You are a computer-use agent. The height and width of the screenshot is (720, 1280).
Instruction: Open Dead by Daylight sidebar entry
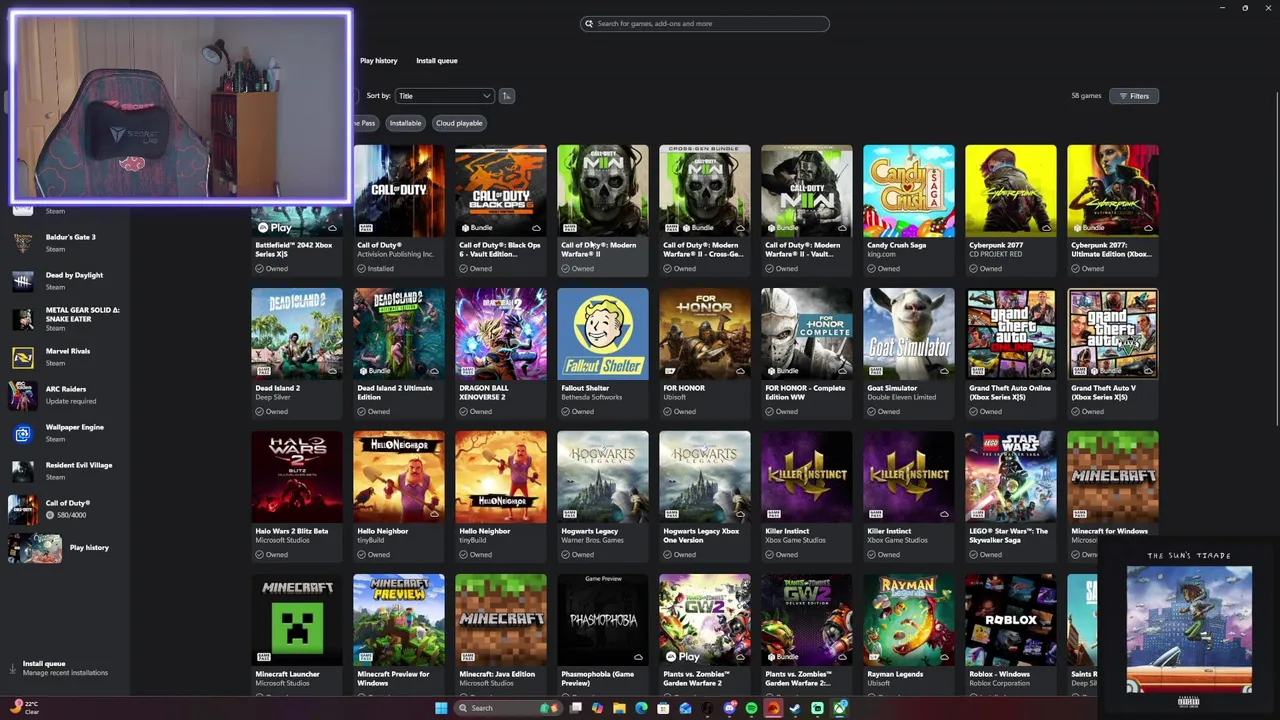[65, 281]
